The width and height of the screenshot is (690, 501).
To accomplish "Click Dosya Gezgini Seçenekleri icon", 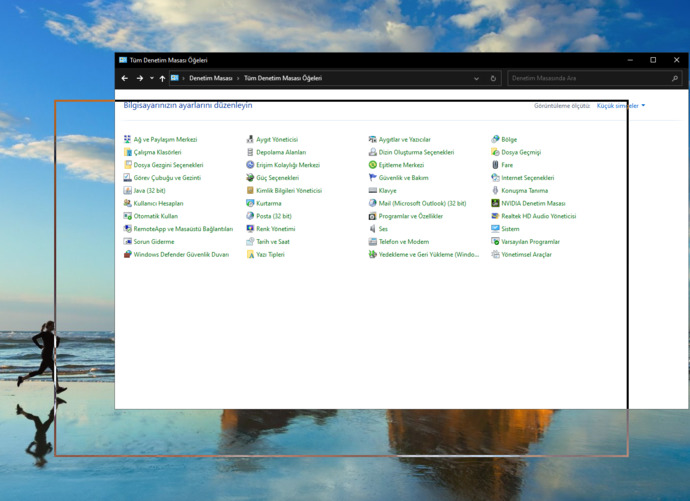I will tap(128, 165).
